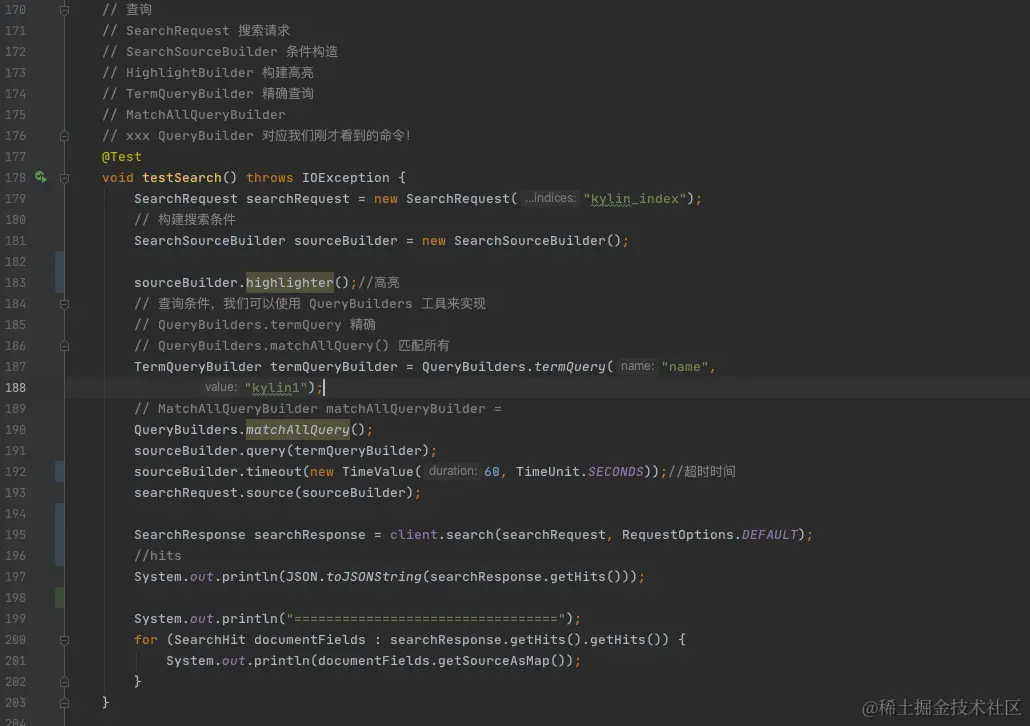Click the duration: parameter hint

coord(453,471)
